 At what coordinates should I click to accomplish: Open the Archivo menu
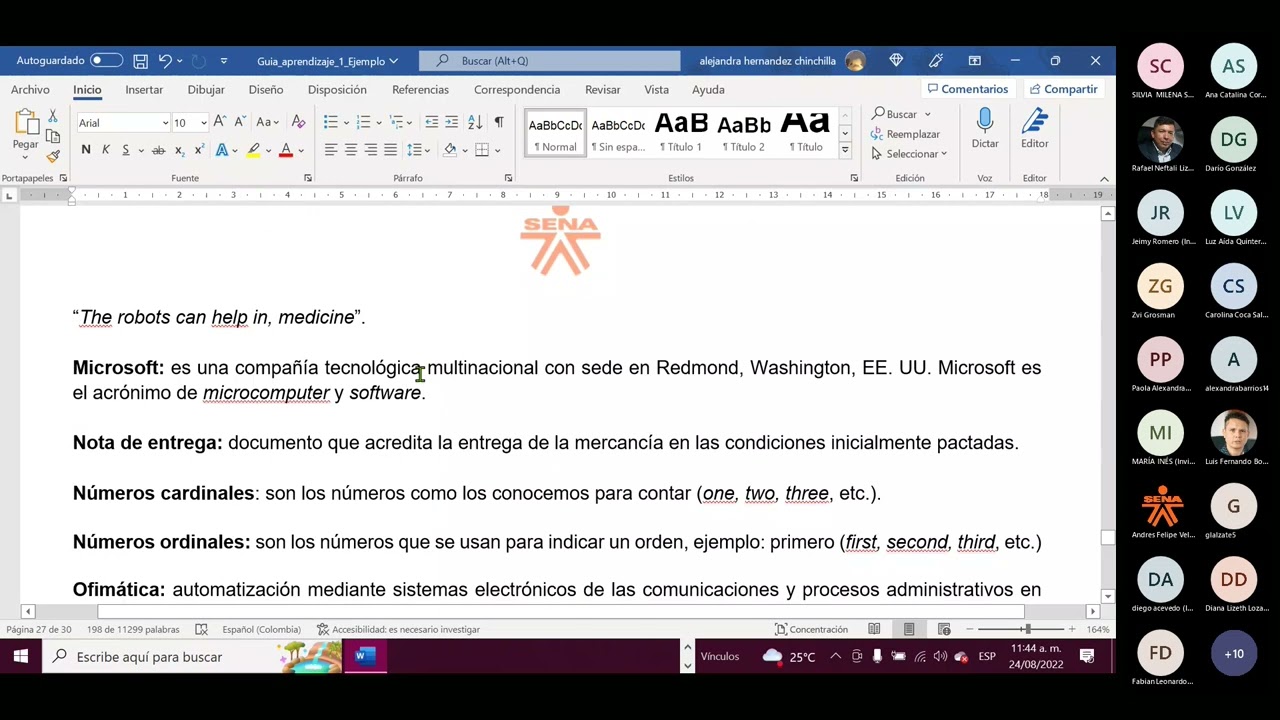click(x=30, y=89)
